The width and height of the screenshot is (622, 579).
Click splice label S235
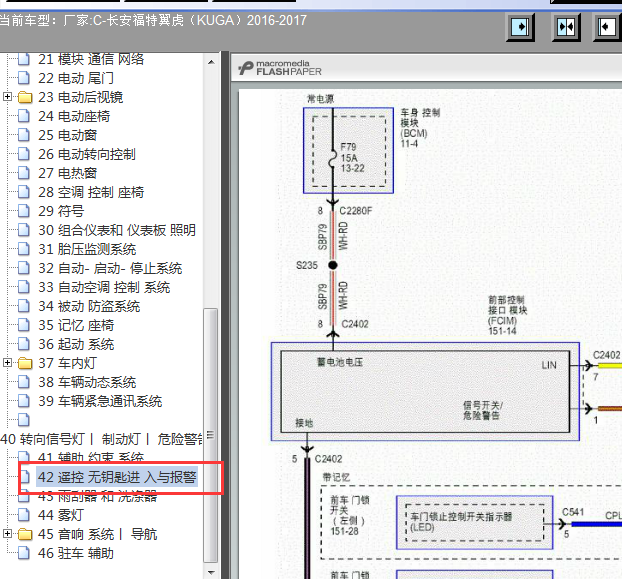click(307, 265)
